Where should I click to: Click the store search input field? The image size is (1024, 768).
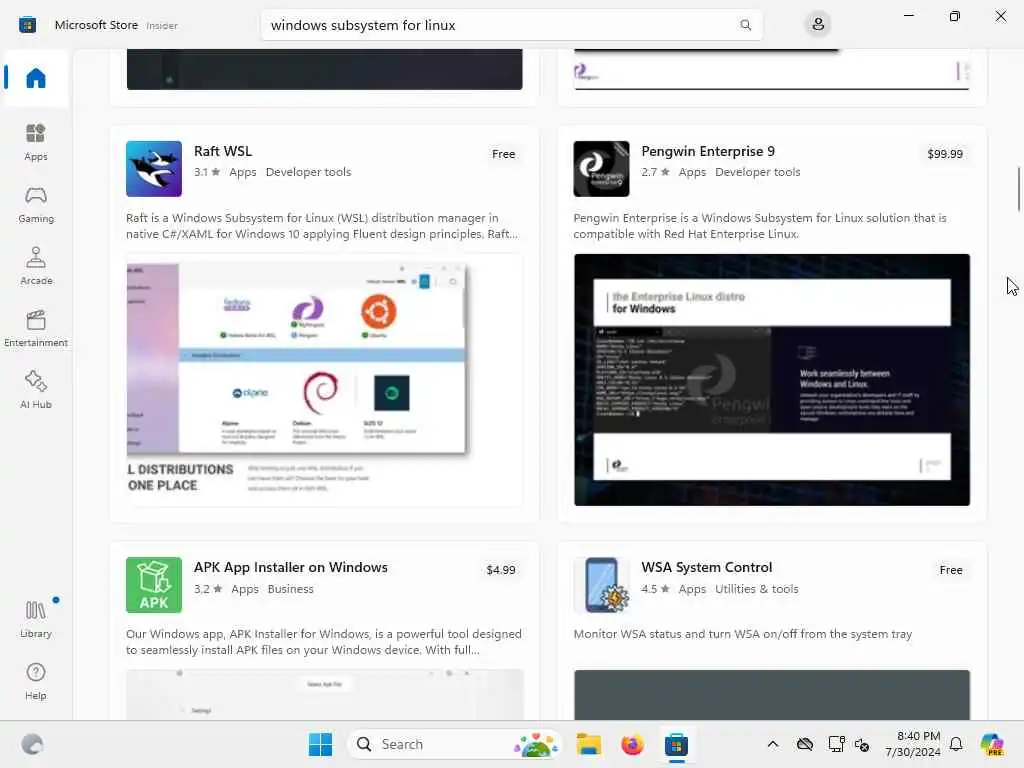tap(511, 25)
